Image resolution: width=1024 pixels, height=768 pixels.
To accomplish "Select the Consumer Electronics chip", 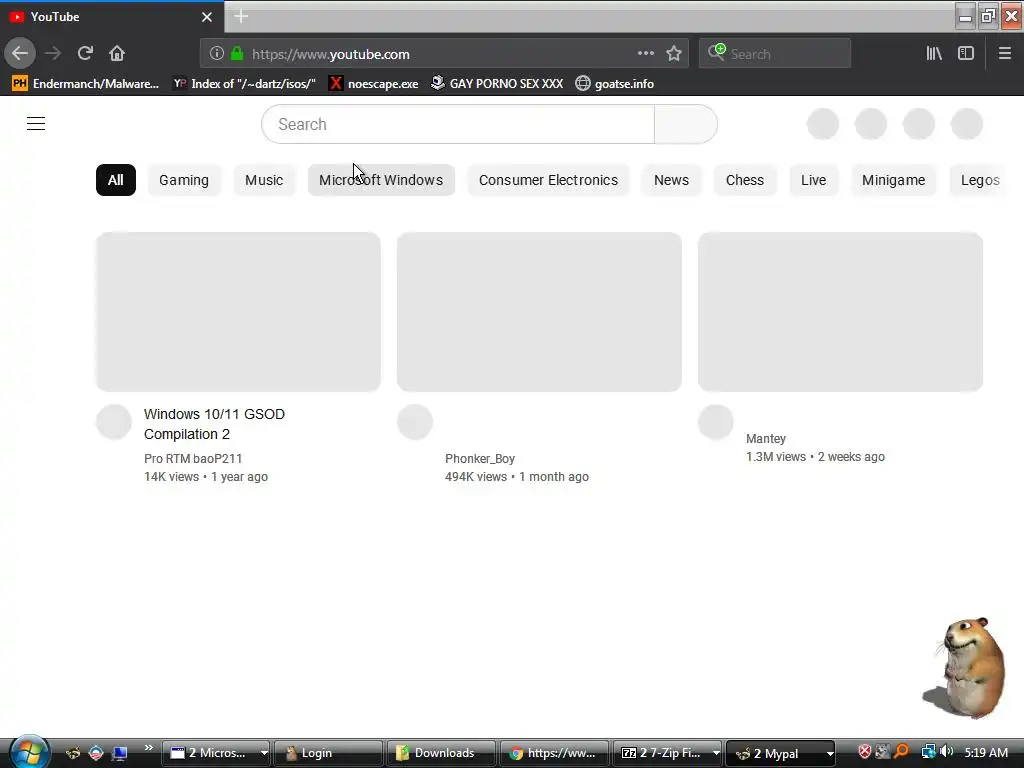I will pos(548,180).
